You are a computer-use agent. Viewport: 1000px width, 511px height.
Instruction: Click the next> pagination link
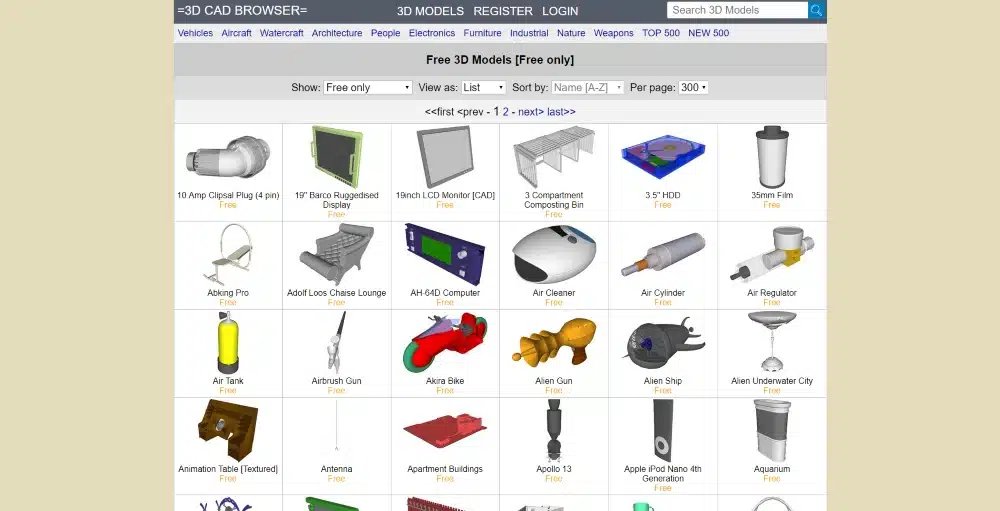coord(531,112)
